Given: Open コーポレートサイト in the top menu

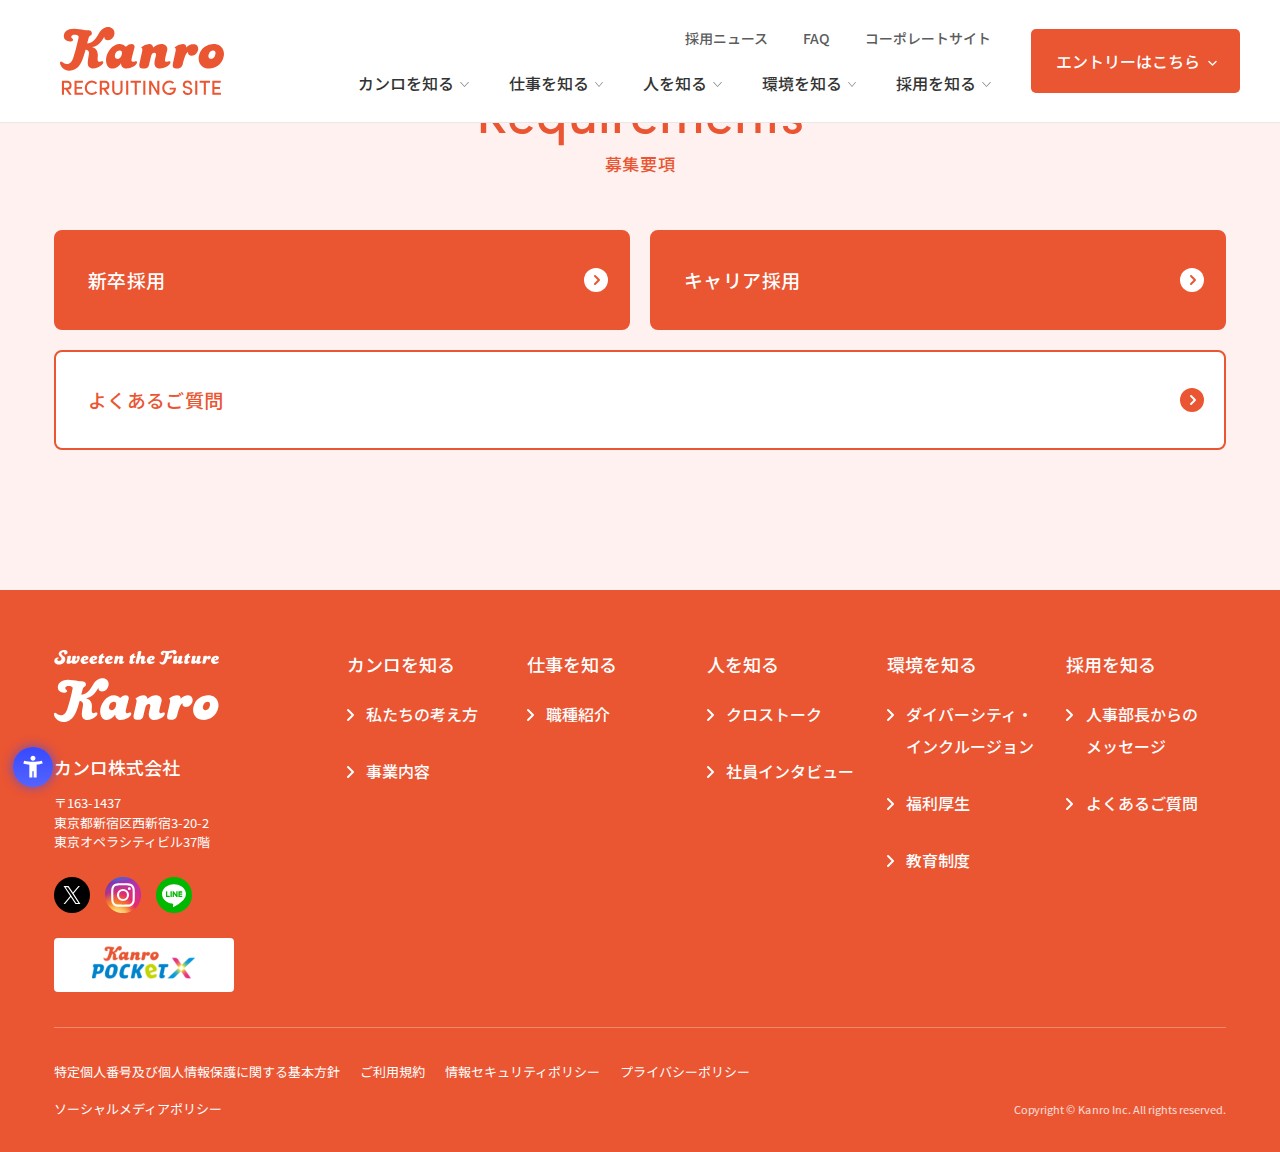Looking at the screenshot, I should [927, 39].
